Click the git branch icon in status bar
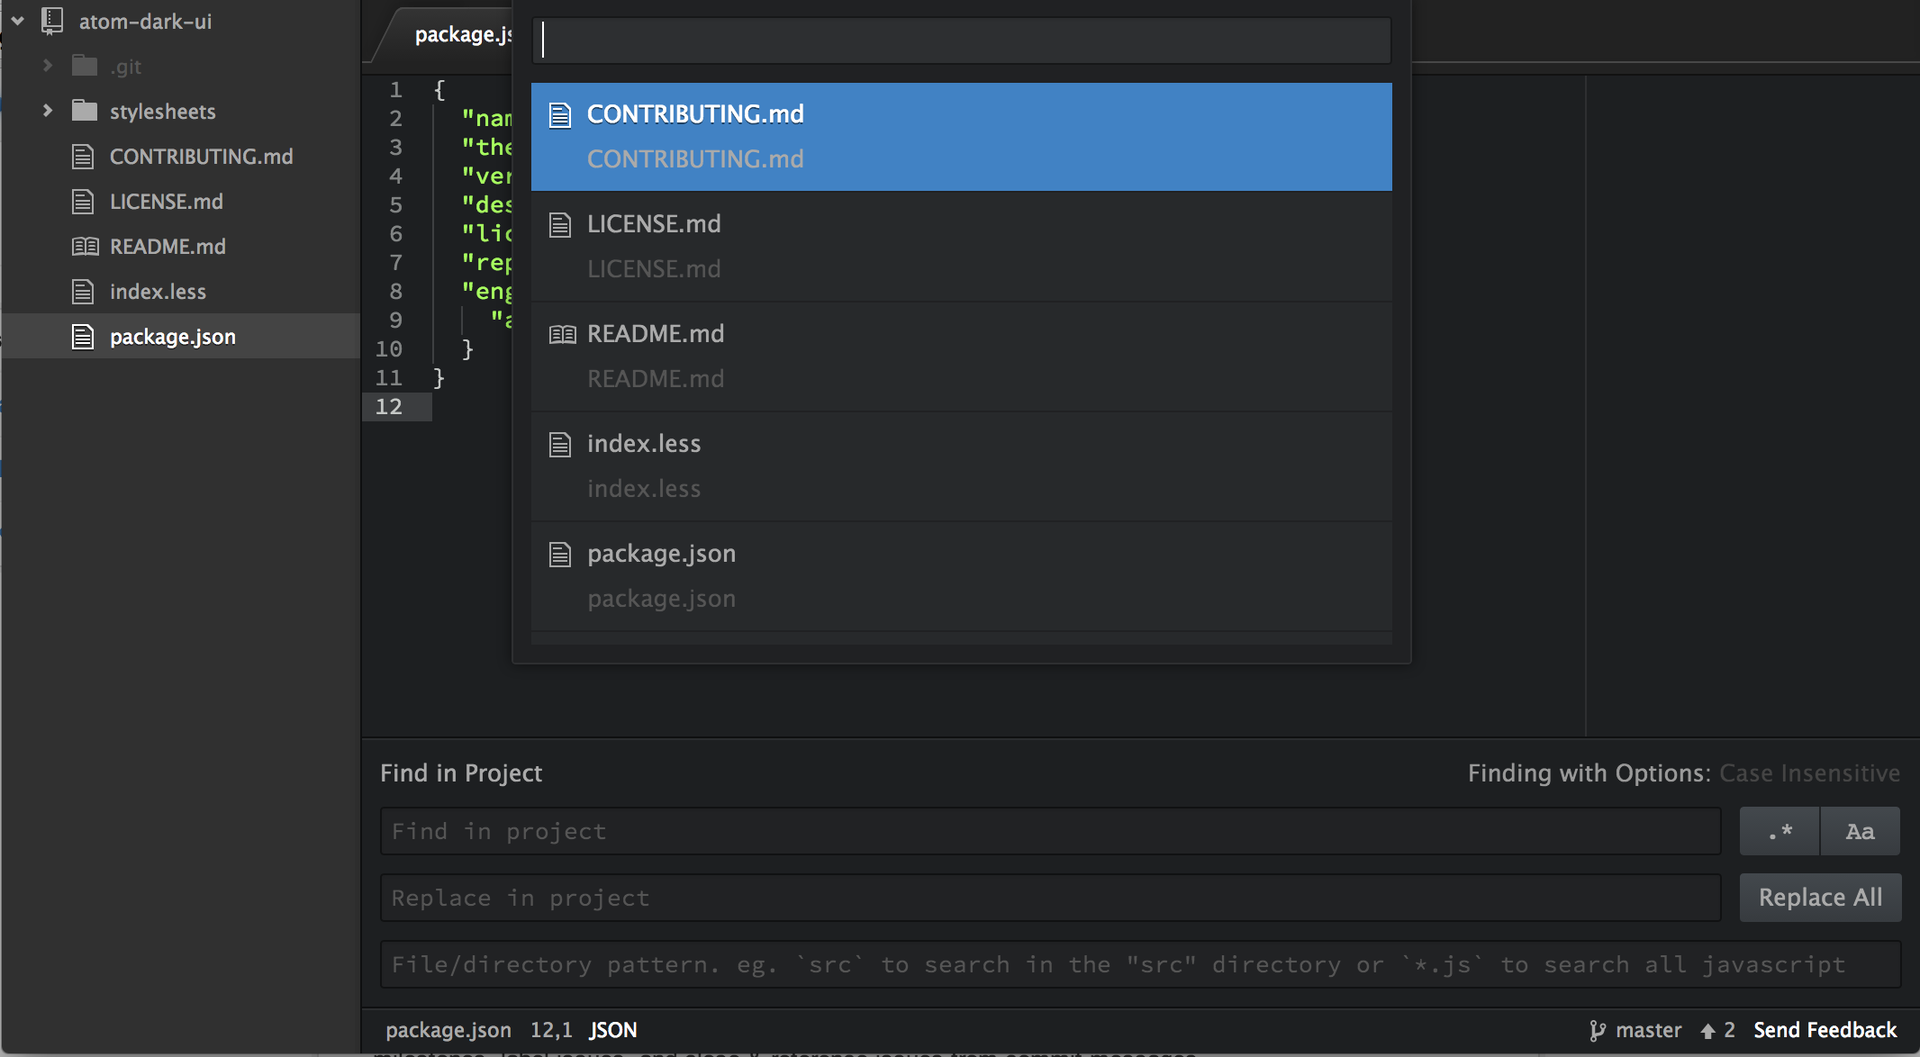 click(1597, 1030)
